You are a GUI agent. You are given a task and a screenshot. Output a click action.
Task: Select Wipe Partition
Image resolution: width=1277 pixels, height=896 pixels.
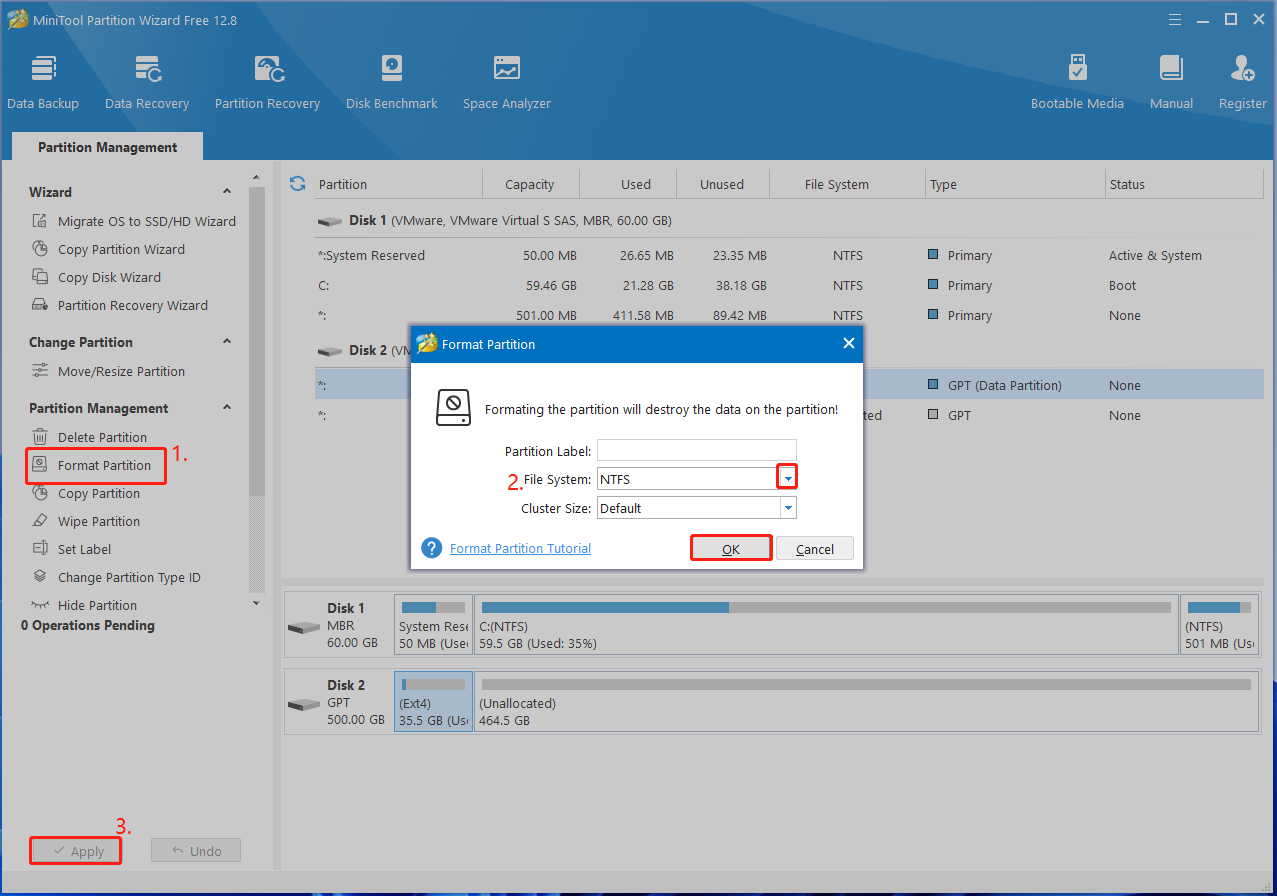[98, 521]
